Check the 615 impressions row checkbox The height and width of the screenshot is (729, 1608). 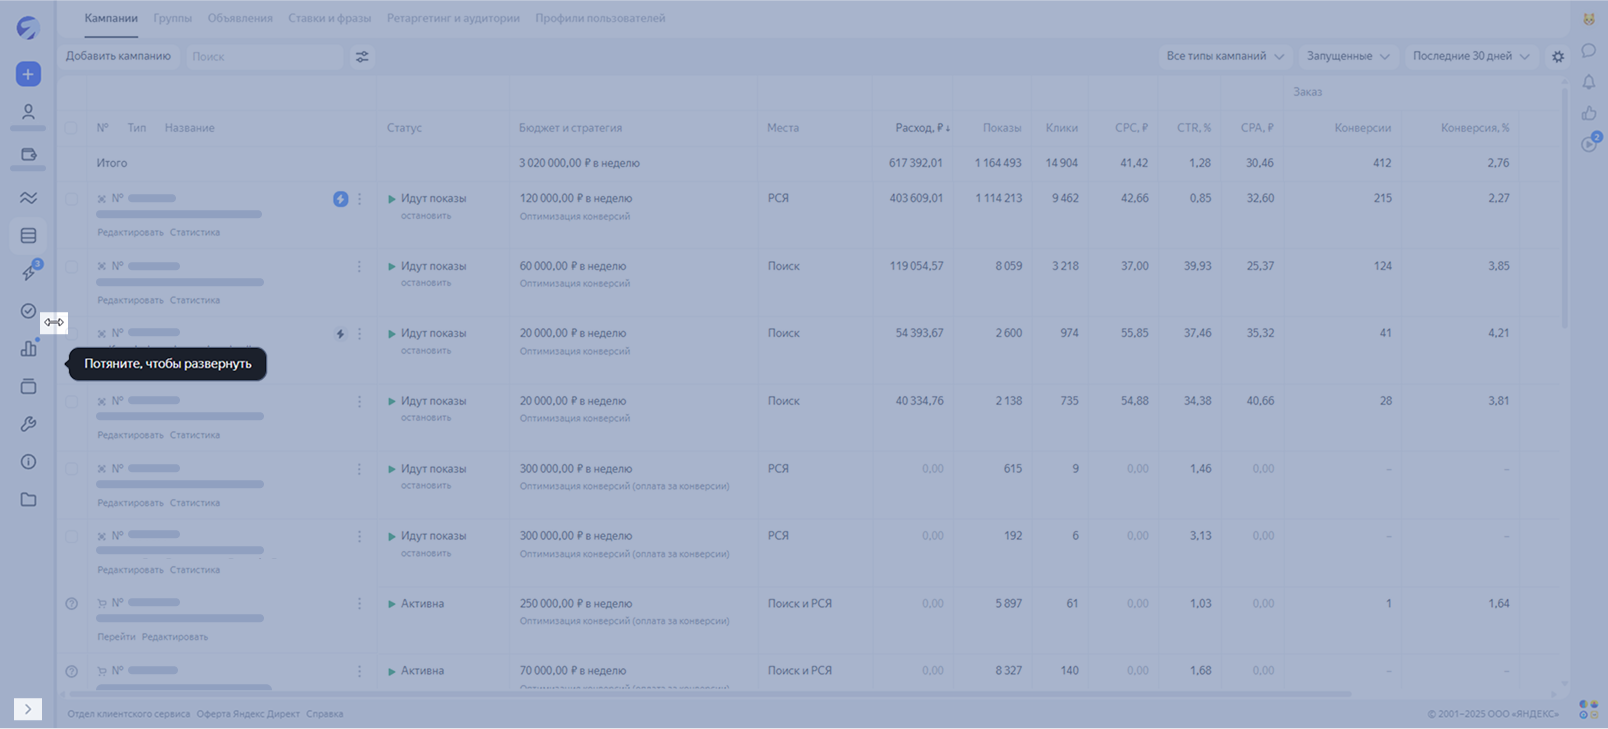(71, 469)
